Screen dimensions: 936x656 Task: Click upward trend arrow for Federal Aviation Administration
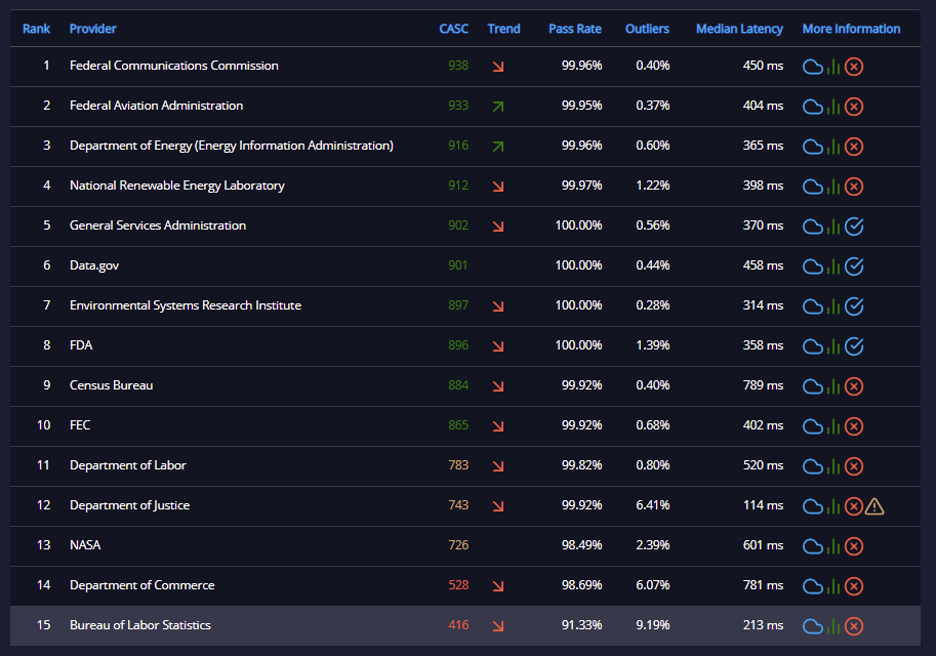click(498, 107)
